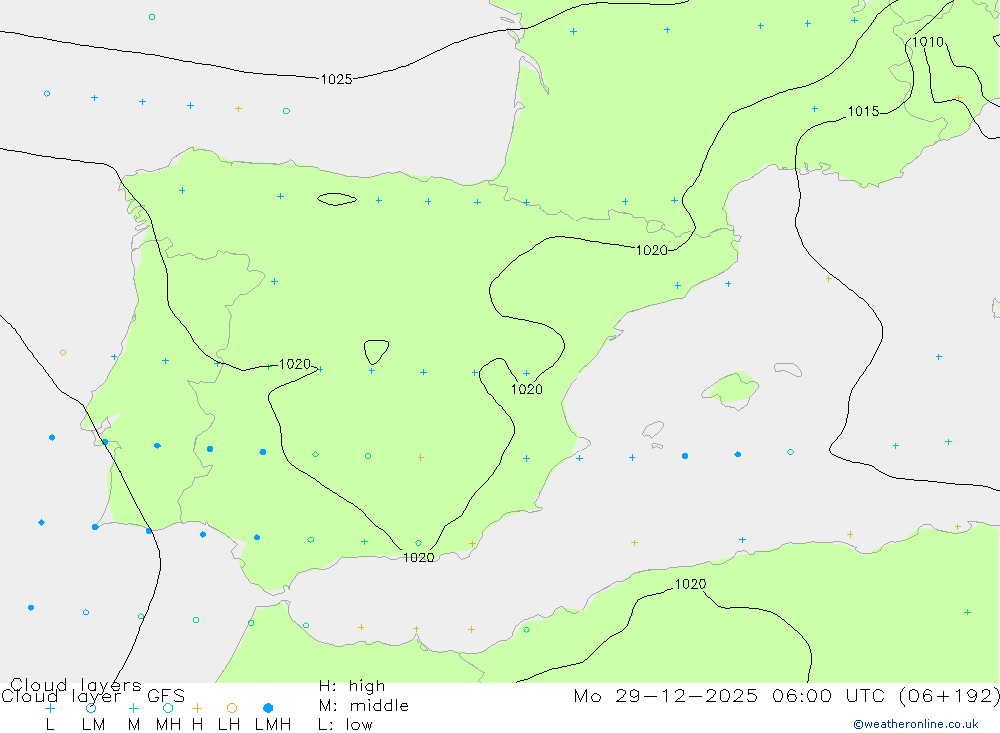Click the 'H: high' legend text
The height and width of the screenshot is (733, 1000).
point(352,686)
